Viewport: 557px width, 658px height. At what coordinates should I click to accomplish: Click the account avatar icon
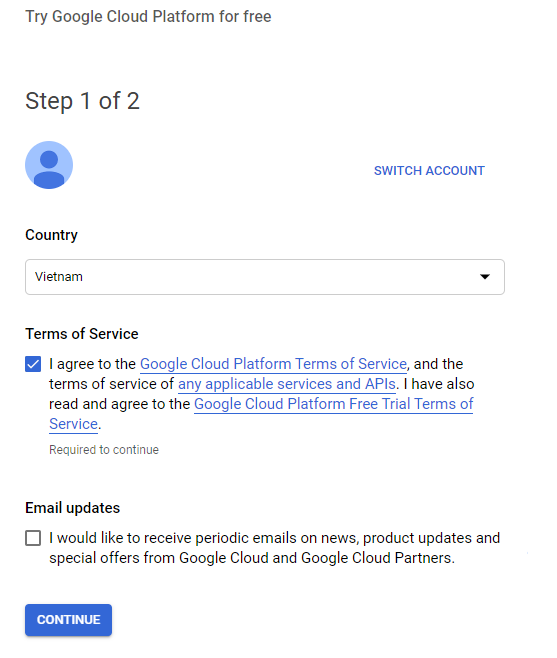(49, 165)
